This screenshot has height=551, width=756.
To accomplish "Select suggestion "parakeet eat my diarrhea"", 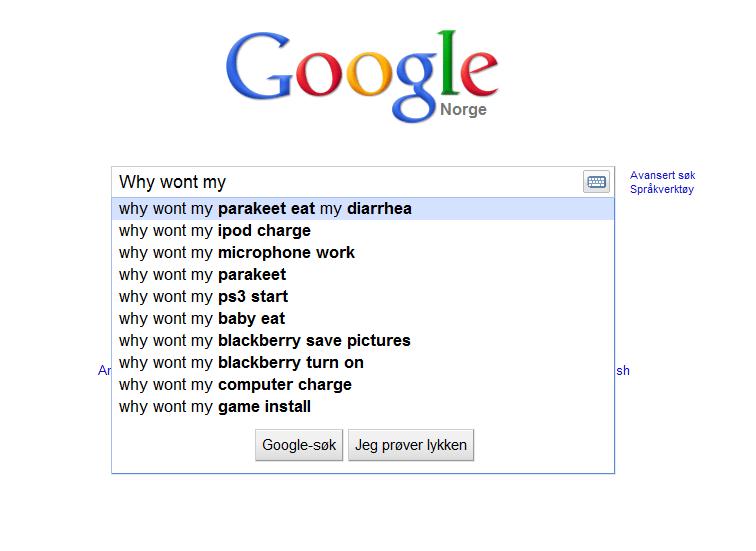I will pyautogui.click(x=363, y=209).
